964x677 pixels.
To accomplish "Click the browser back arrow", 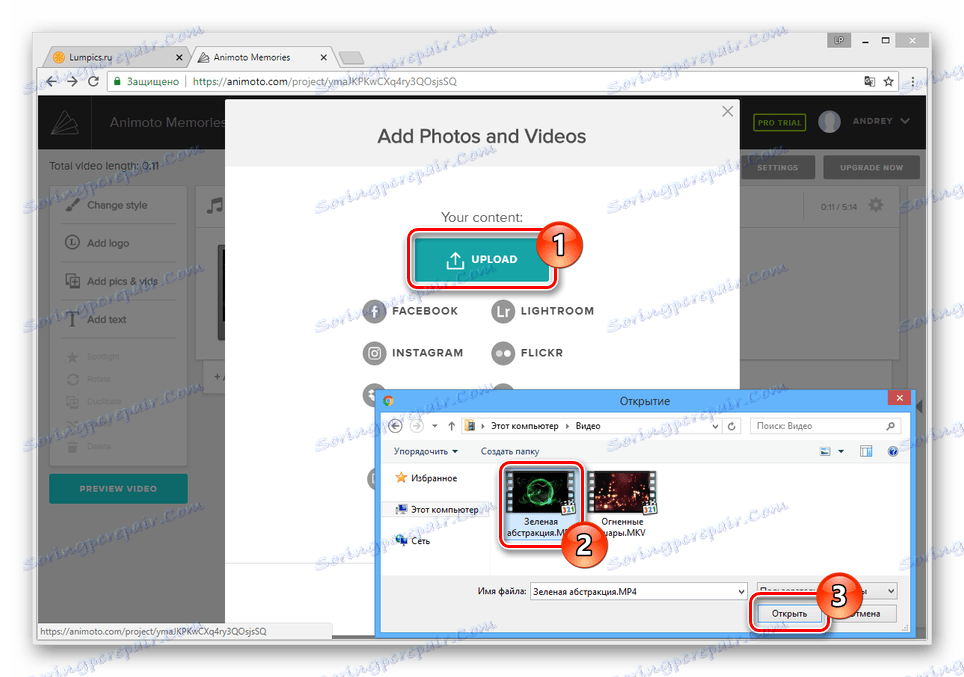I will pyautogui.click(x=52, y=81).
